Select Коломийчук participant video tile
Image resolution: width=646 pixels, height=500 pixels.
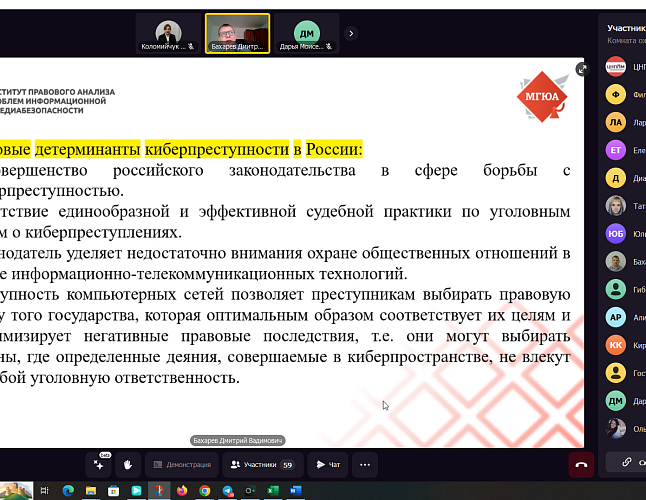click(167, 33)
